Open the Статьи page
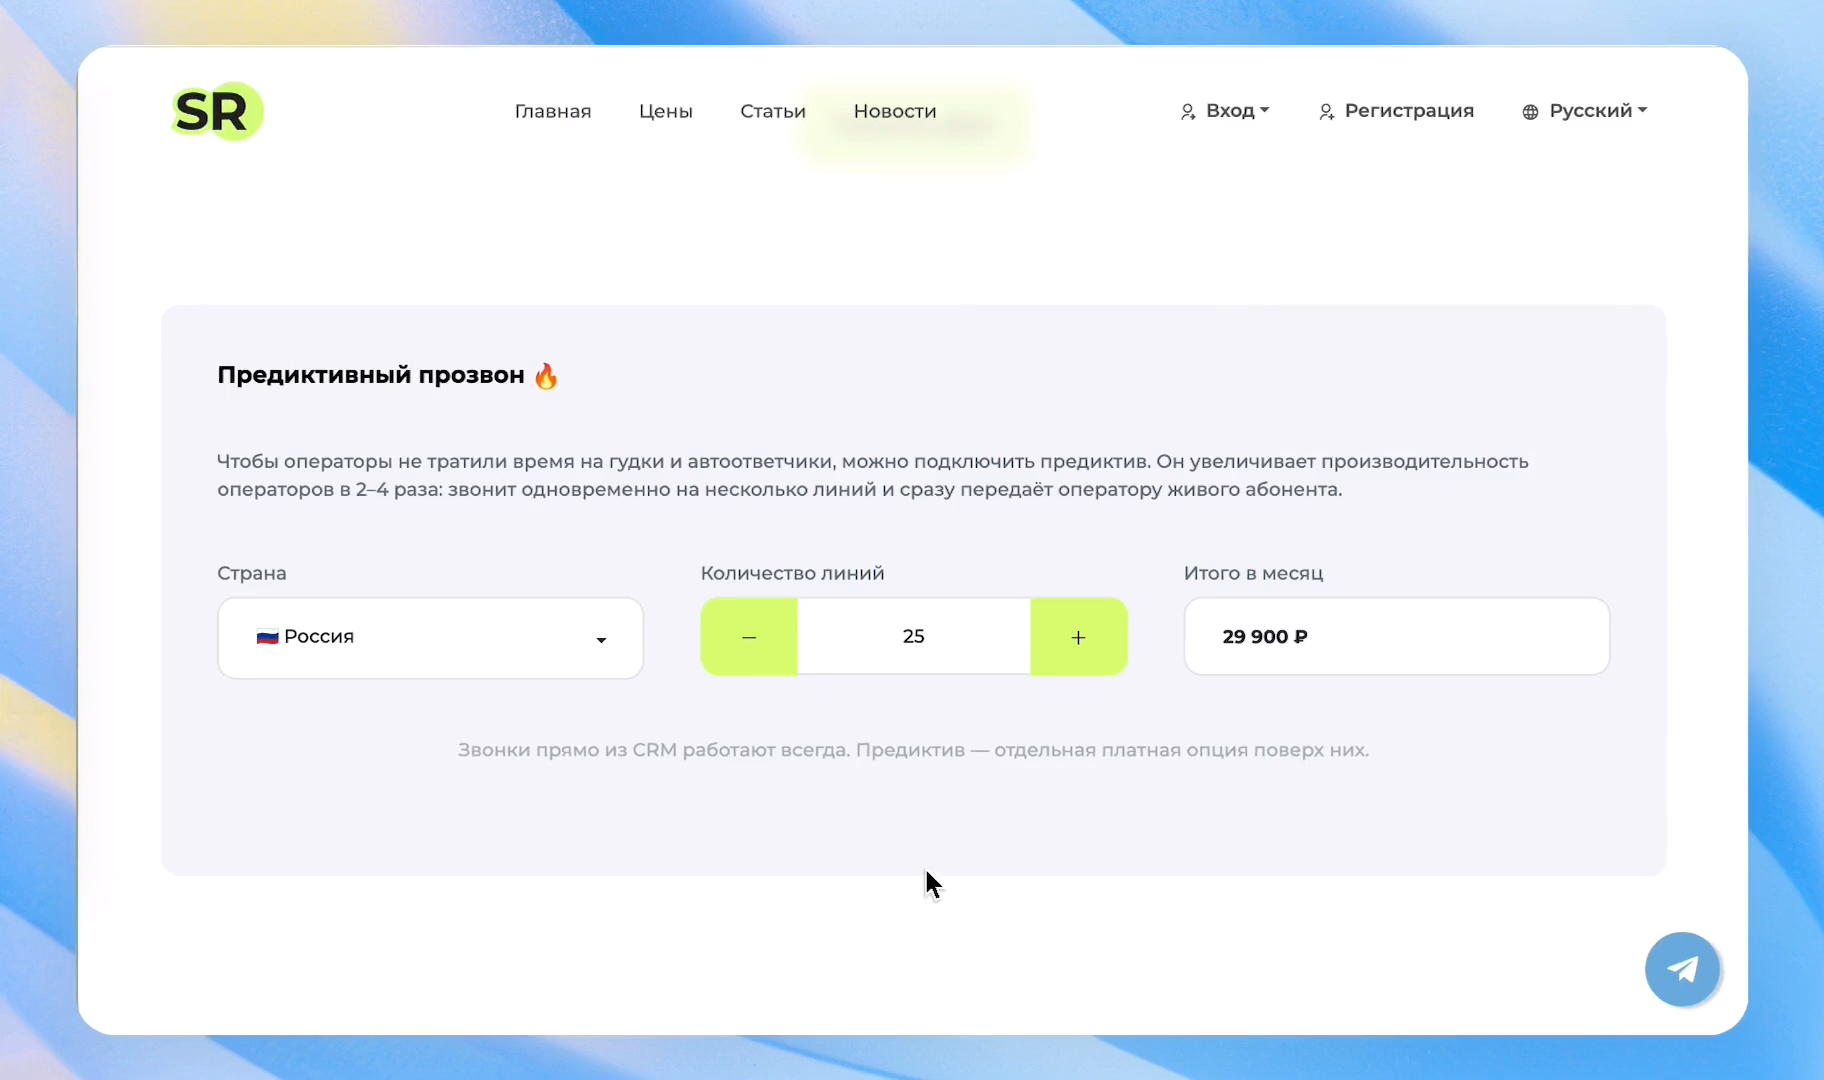The image size is (1824, 1080). (x=773, y=111)
